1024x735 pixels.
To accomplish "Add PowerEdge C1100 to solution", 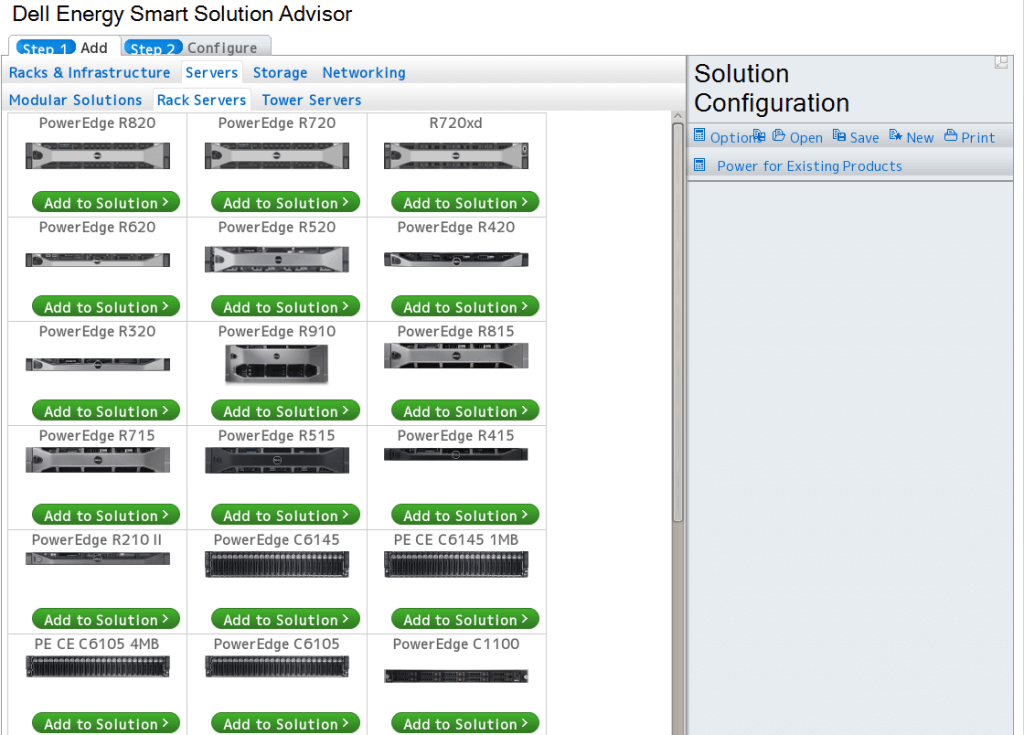I will (x=465, y=723).
